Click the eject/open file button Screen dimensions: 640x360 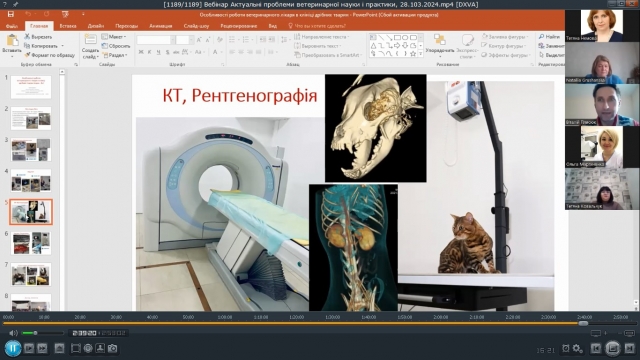59,349
